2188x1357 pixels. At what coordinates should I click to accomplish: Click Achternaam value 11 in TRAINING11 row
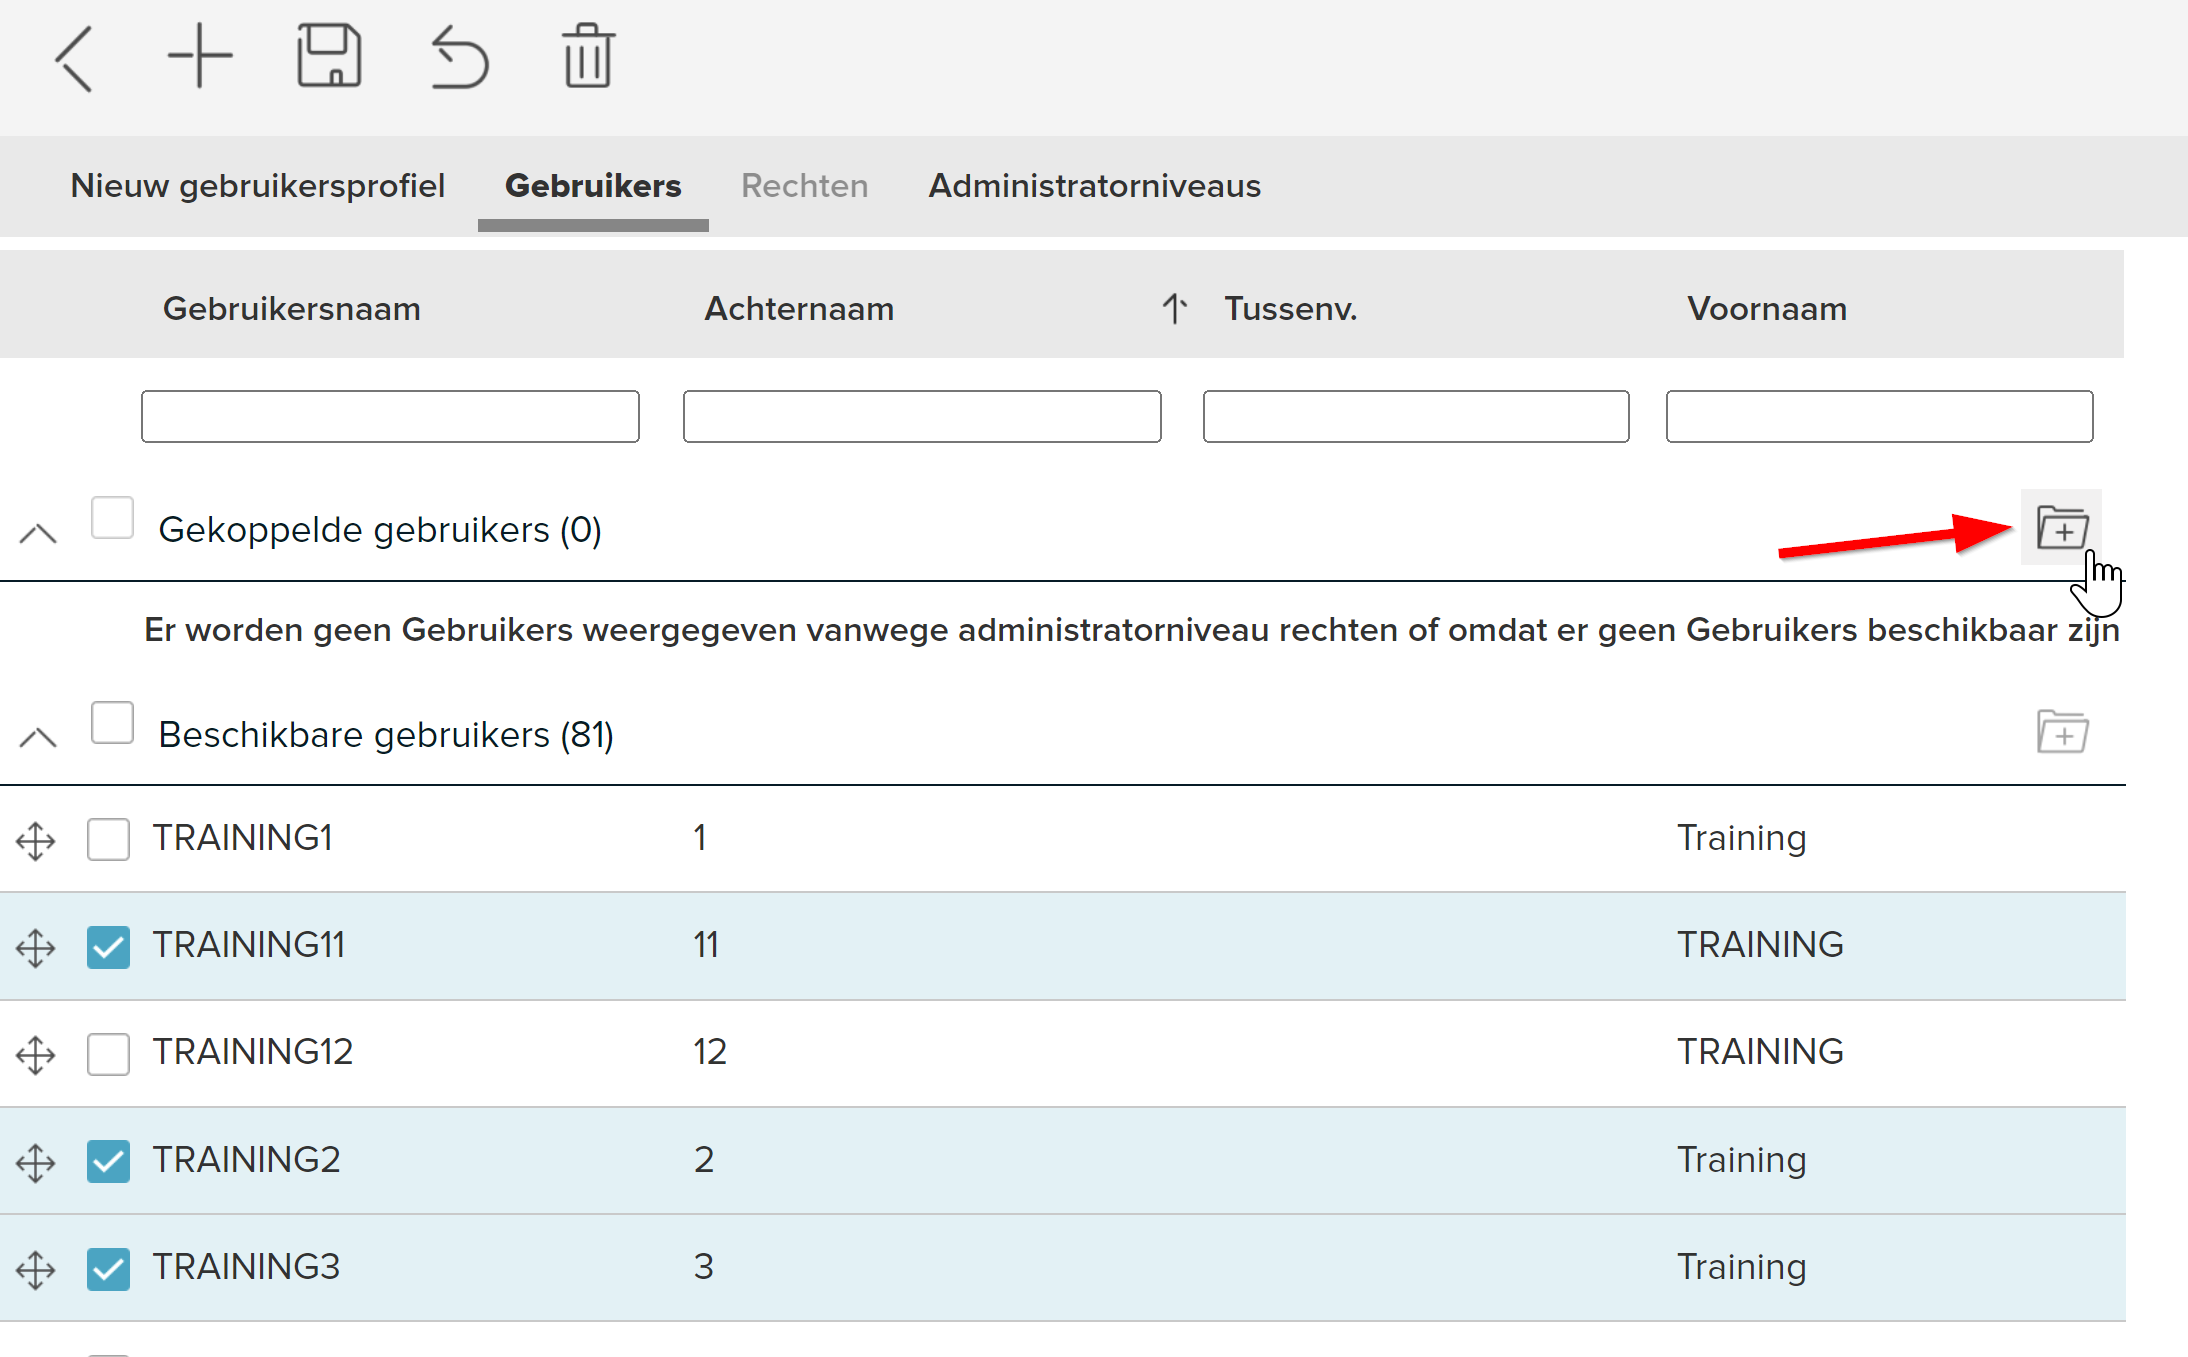coord(707,945)
